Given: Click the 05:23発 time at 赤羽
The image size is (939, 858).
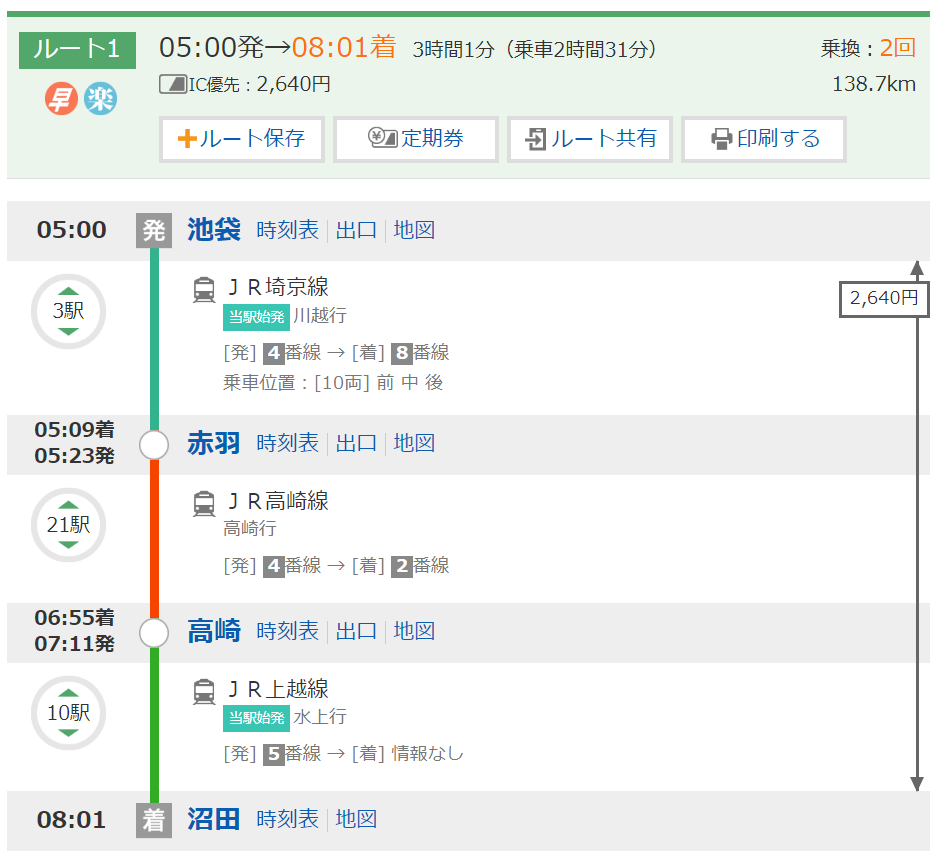Looking at the screenshot, I should point(74,456).
